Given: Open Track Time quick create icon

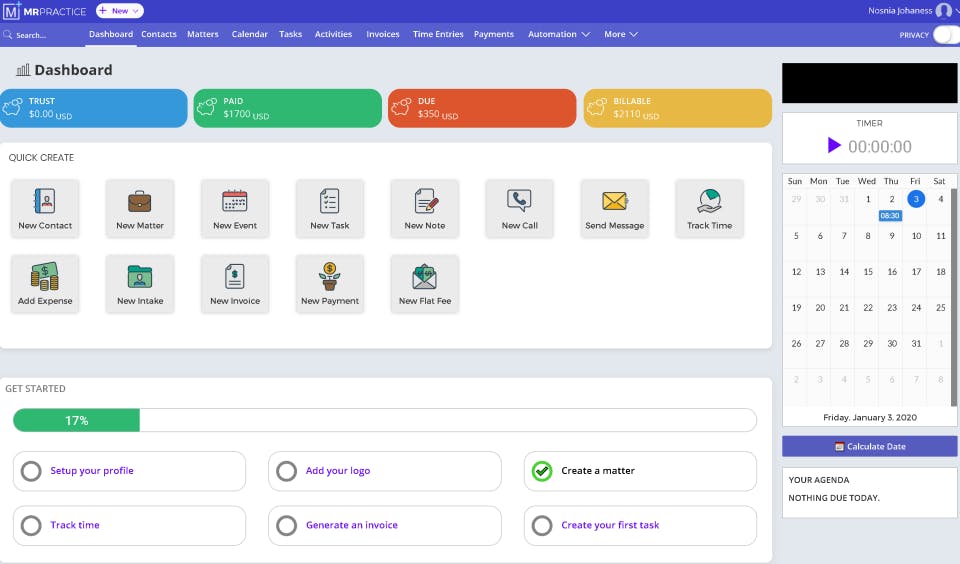Looking at the screenshot, I should [710, 208].
